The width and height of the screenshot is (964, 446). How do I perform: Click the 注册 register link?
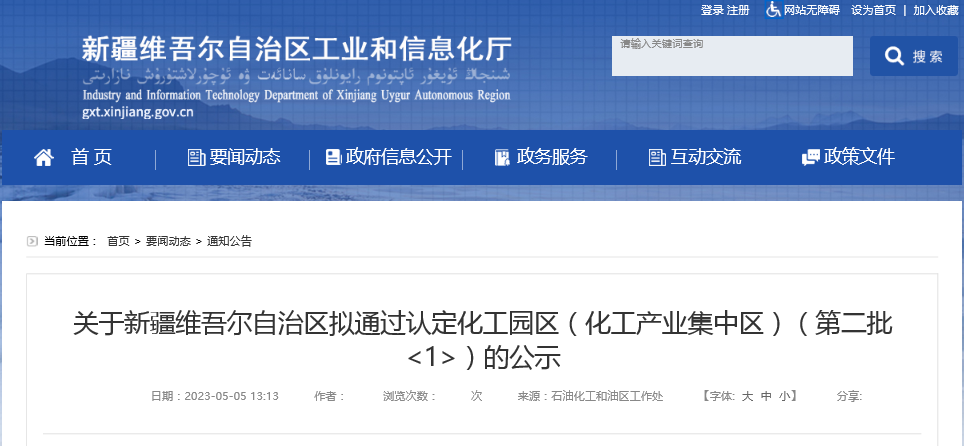pyautogui.click(x=738, y=10)
